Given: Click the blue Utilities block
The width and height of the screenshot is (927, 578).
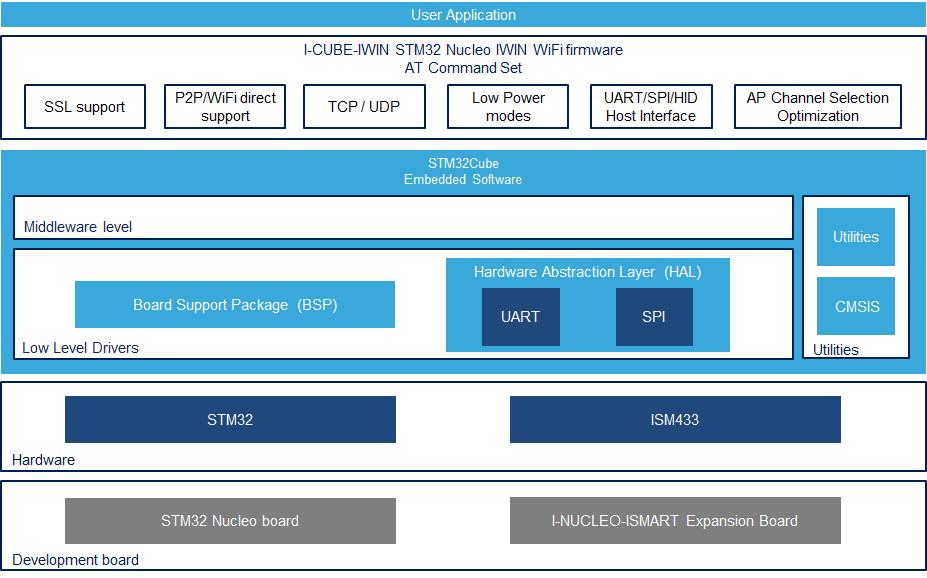Looking at the screenshot, I should coord(855,237).
